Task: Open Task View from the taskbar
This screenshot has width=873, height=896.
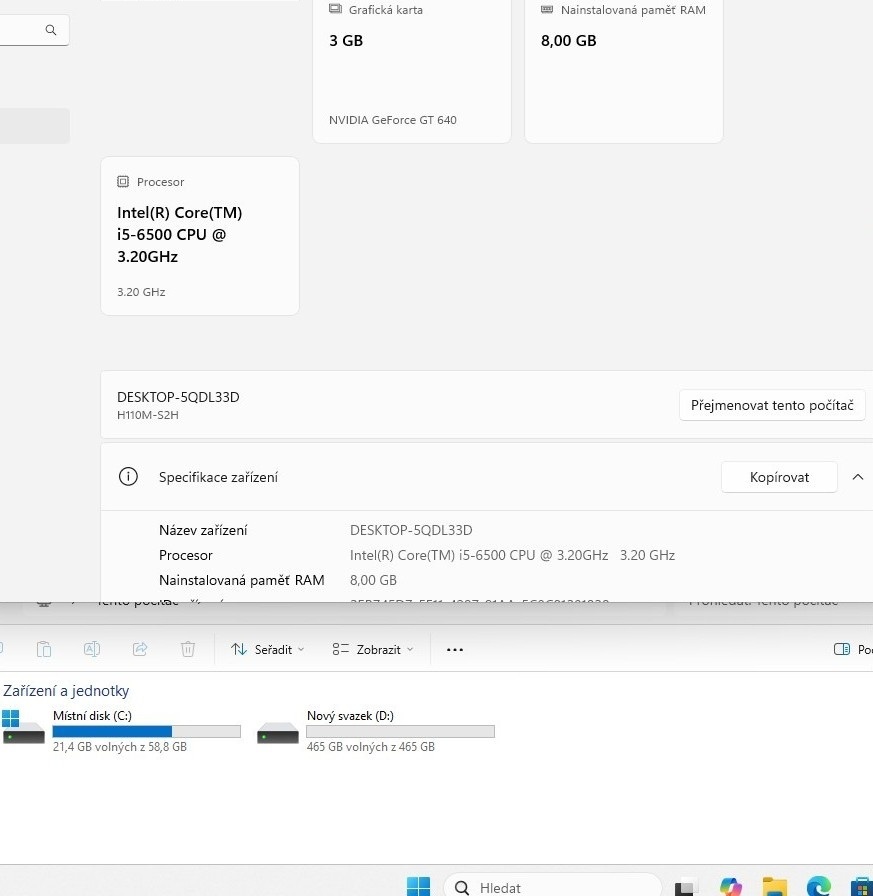Action: click(x=685, y=887)
